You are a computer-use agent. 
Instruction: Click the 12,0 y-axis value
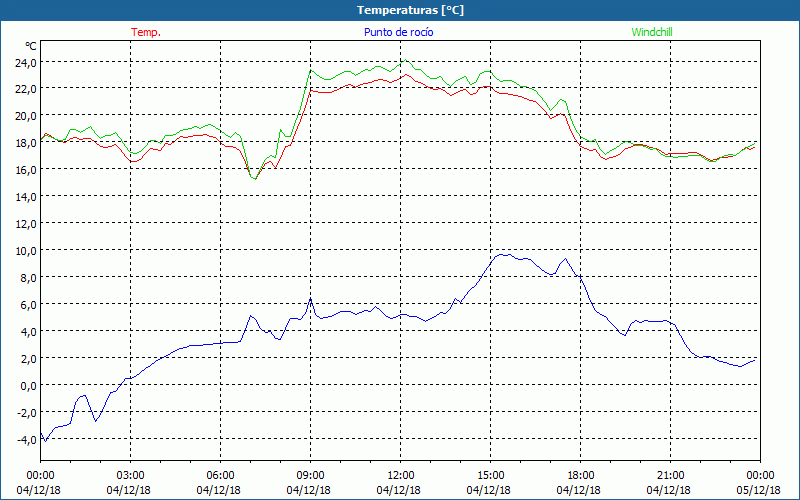point(26,224)
